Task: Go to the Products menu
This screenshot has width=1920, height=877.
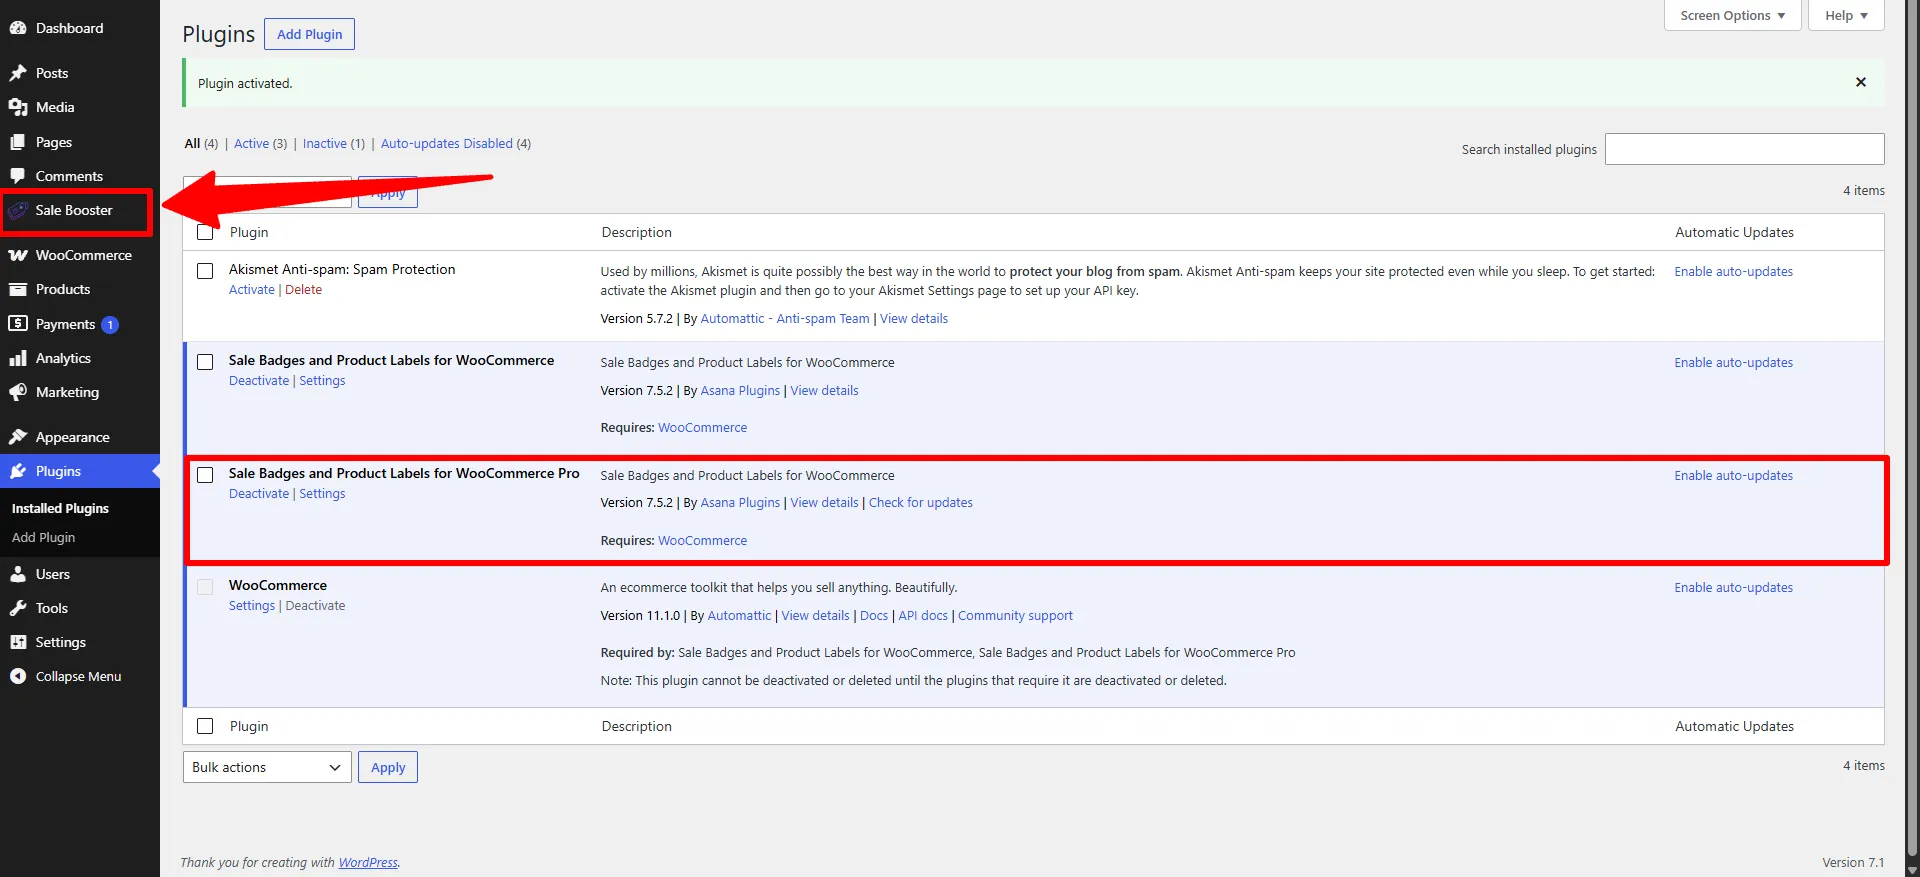Action: tap(80, 289)
